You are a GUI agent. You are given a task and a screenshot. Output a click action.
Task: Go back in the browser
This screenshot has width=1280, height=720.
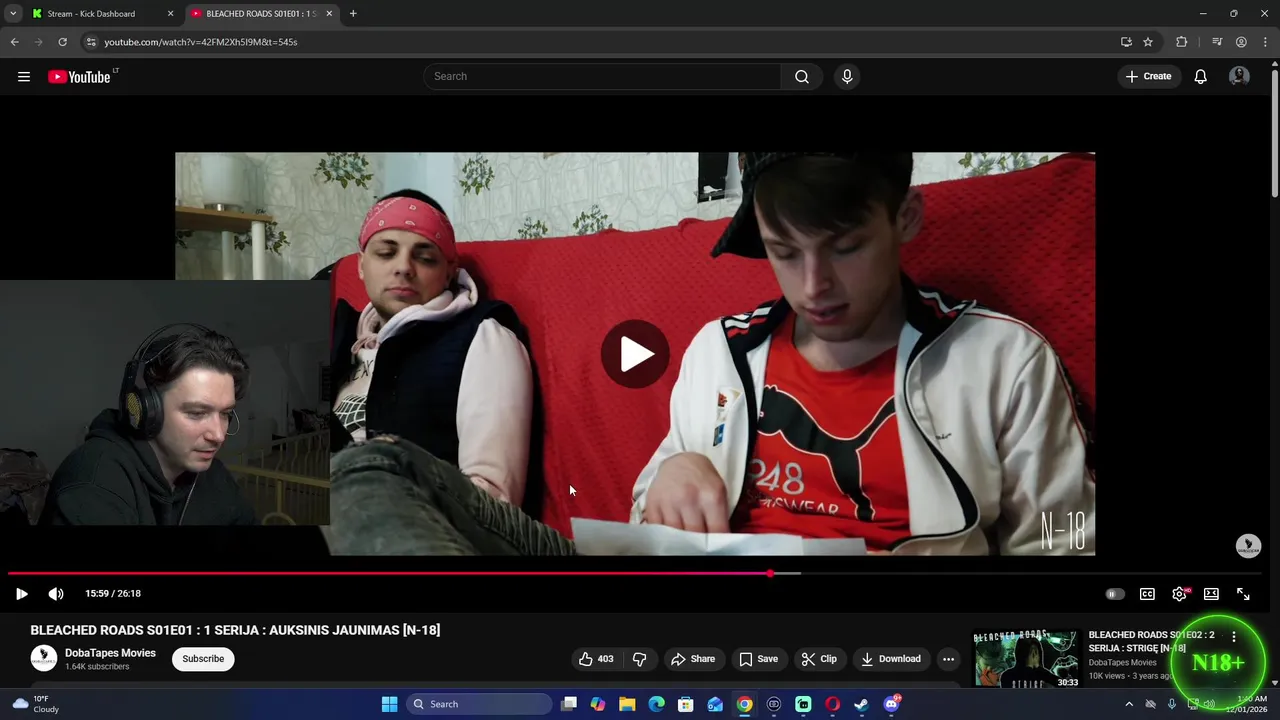(14, 42)
